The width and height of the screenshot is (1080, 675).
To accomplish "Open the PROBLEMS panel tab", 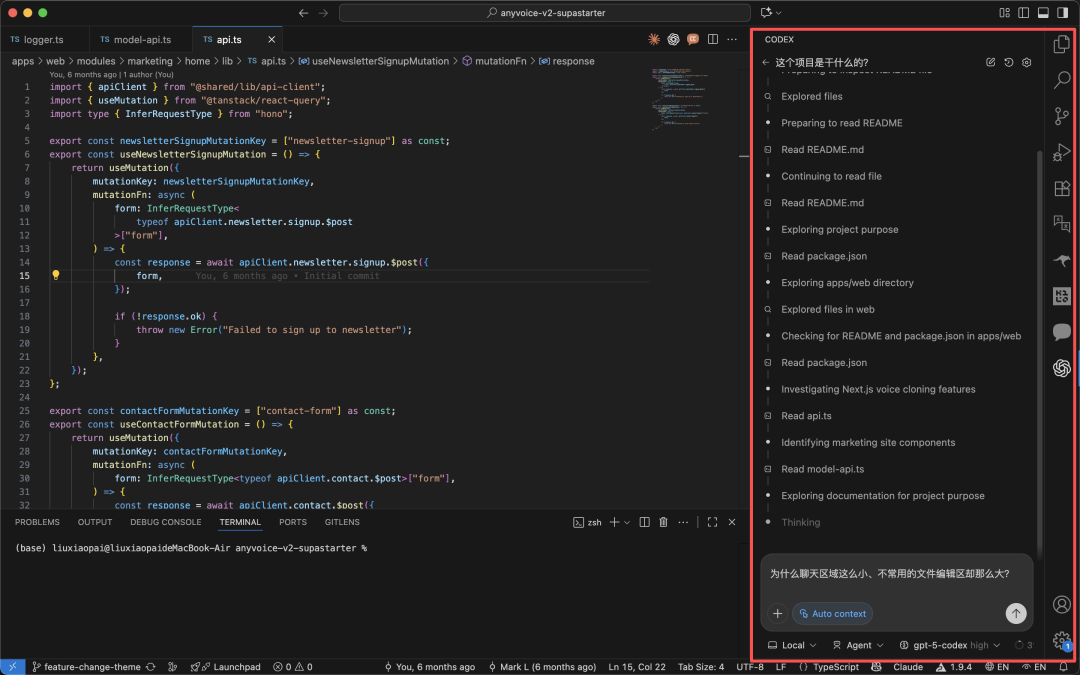I will (37, 522).
